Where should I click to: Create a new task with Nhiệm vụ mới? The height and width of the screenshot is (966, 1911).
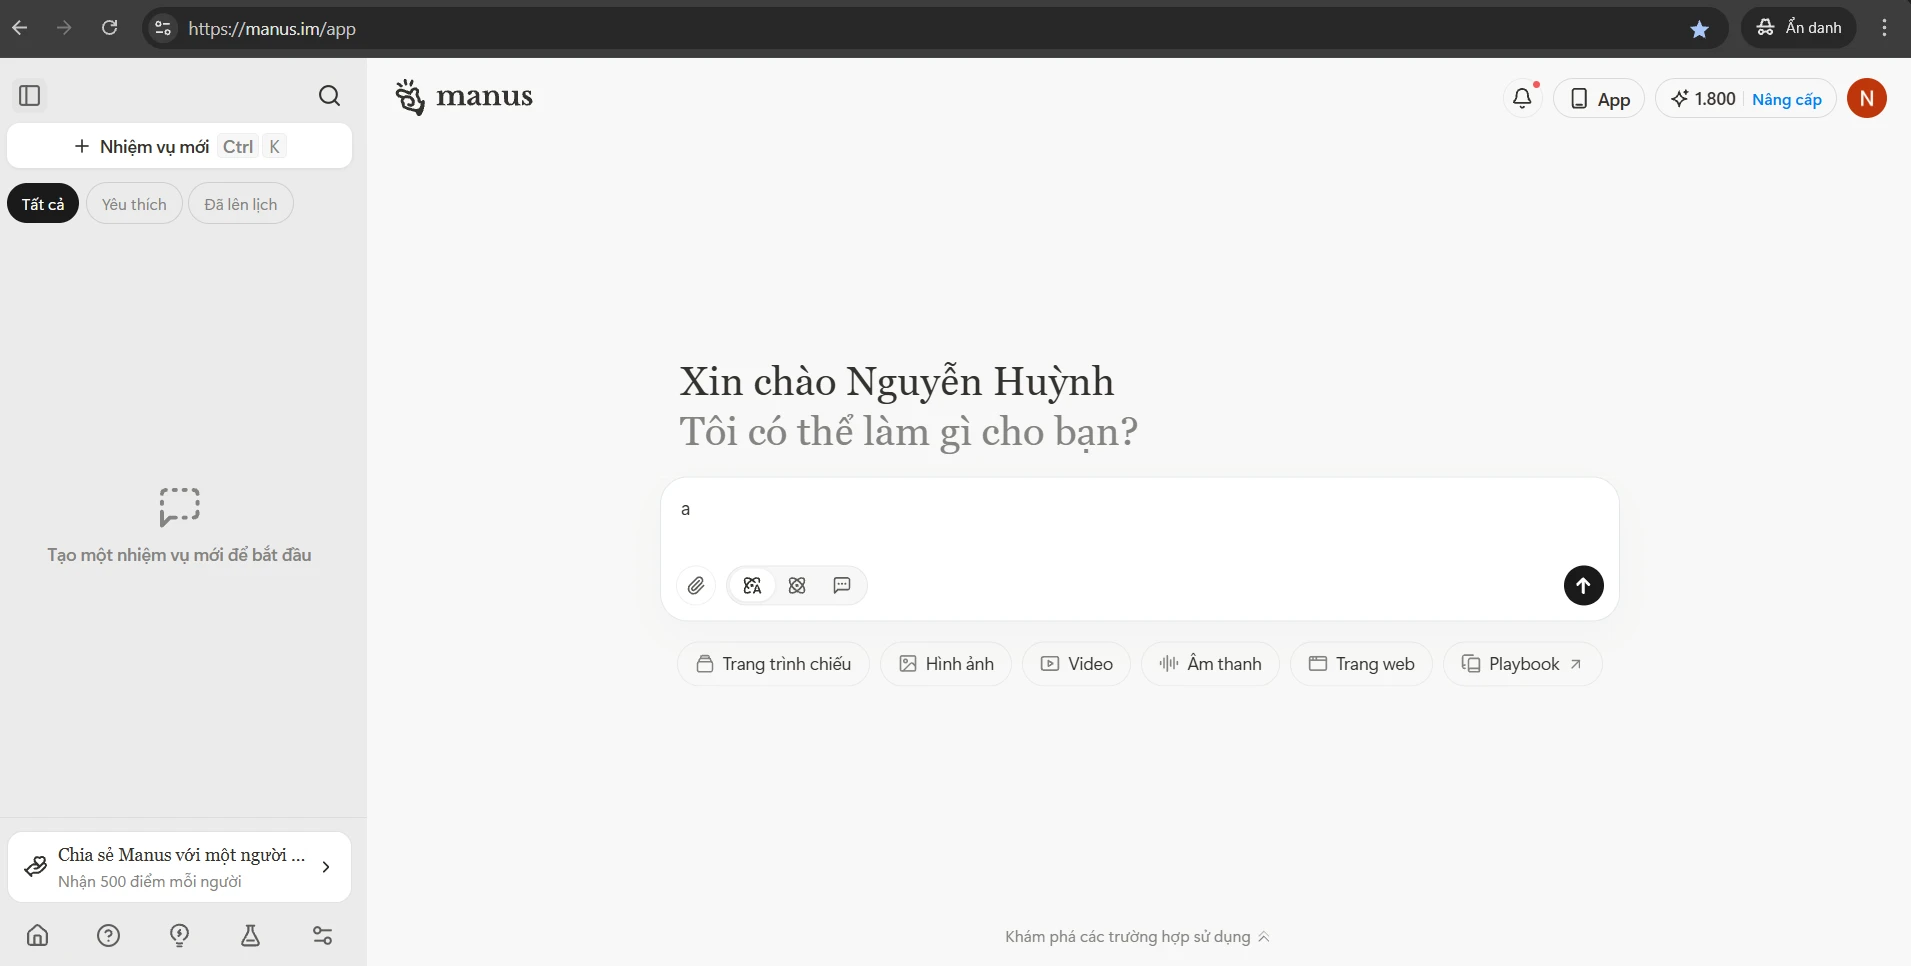coord(179,146)
